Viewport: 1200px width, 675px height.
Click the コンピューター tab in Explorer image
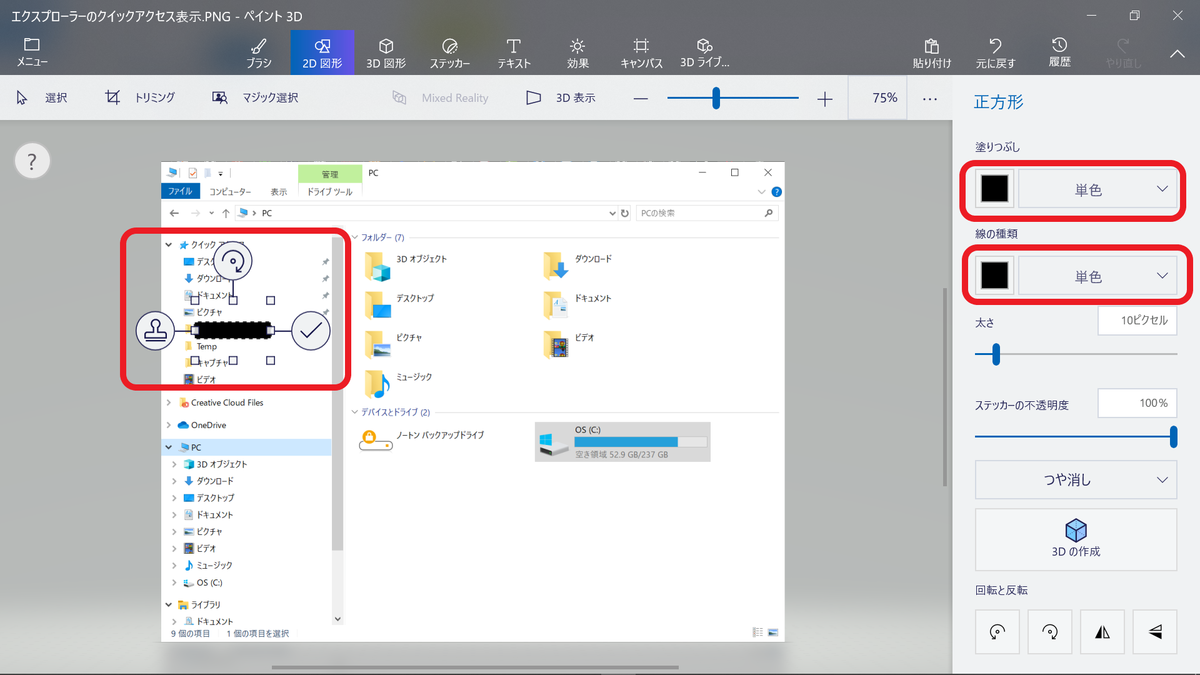[x=229, y=191]
